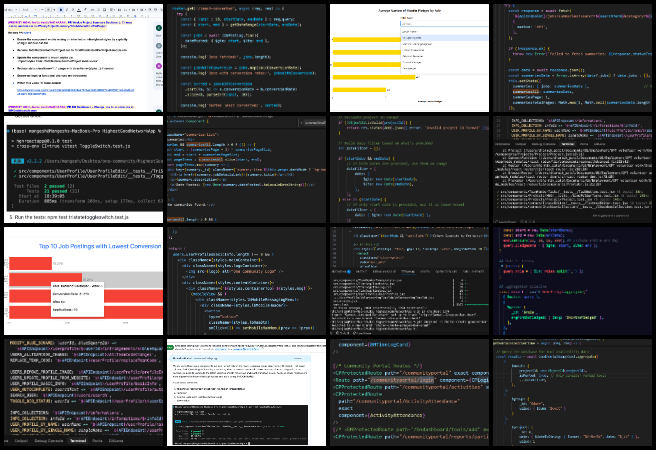Switch to Debug Console tab below the endpoint constants
The height and width of the screenshot is (450, 656).
point(49,440)
